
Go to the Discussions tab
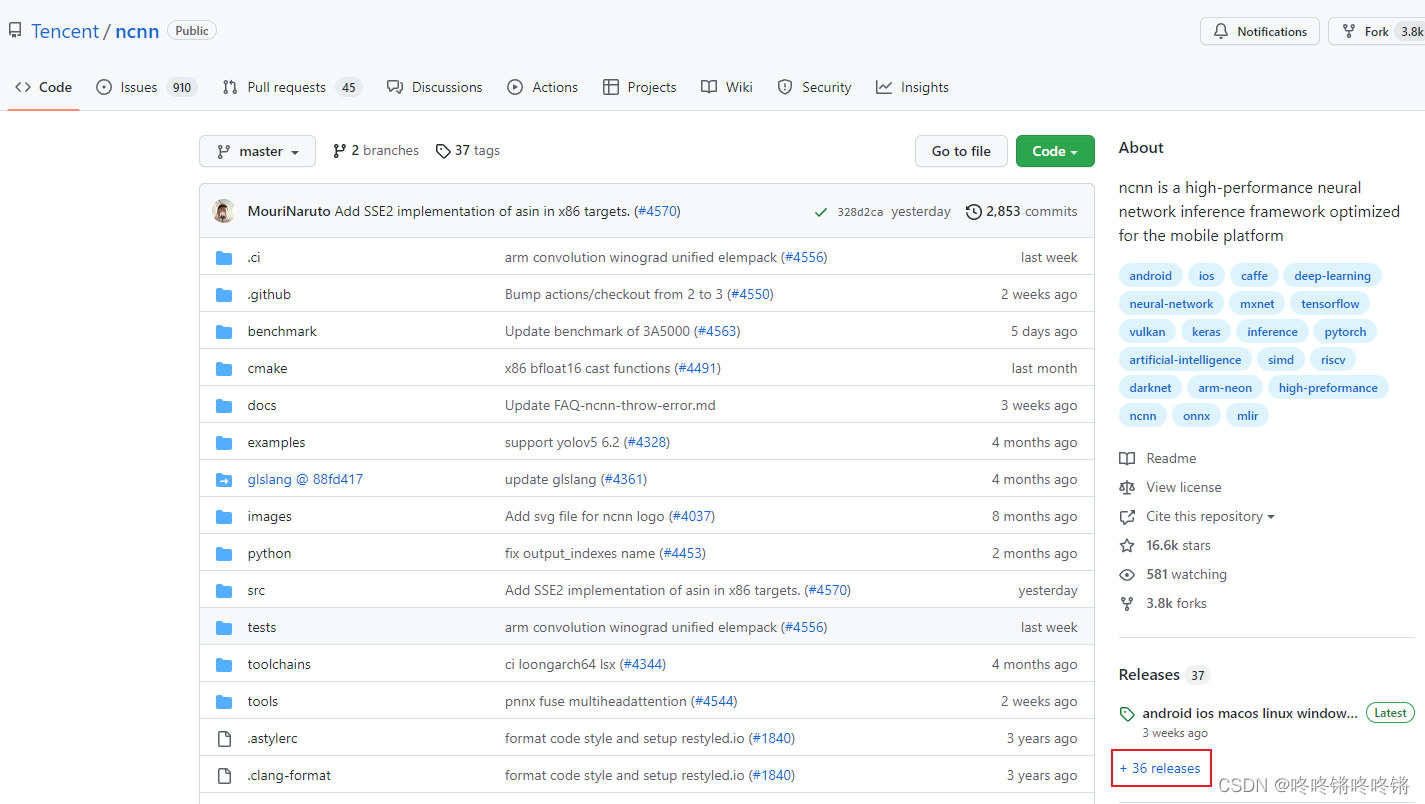[x=435, y=87]
